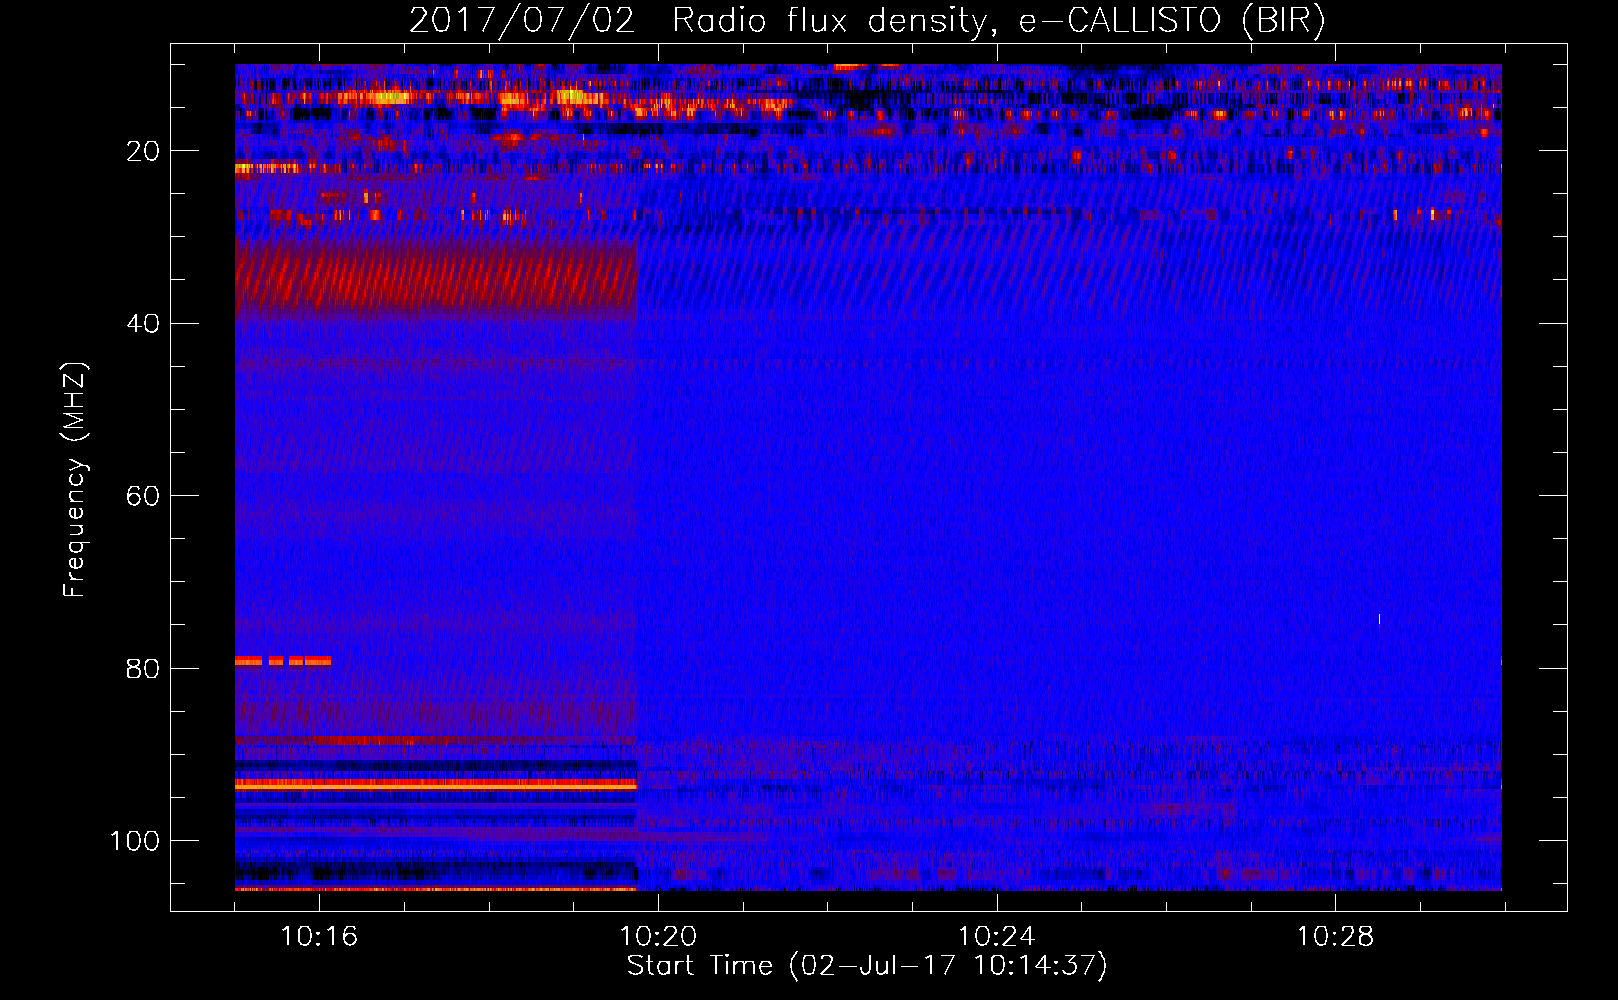Click the 10:20 time tick label
The image size is (1618, 1000).
[658, 937]
